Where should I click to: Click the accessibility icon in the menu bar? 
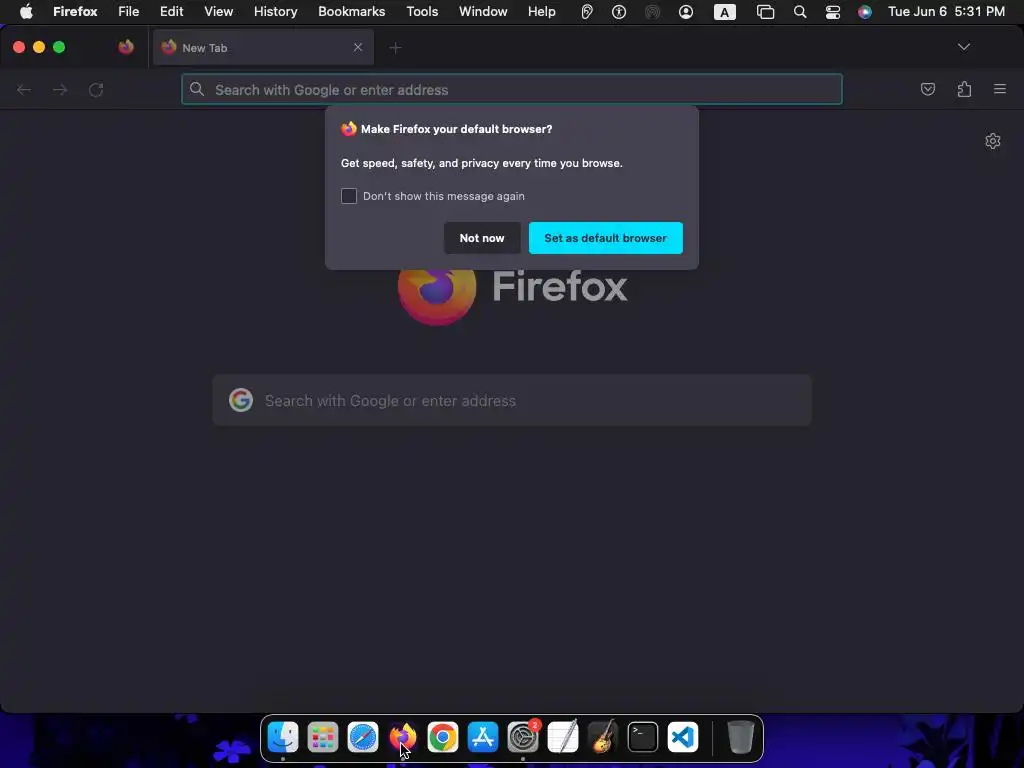click(618, 12)
